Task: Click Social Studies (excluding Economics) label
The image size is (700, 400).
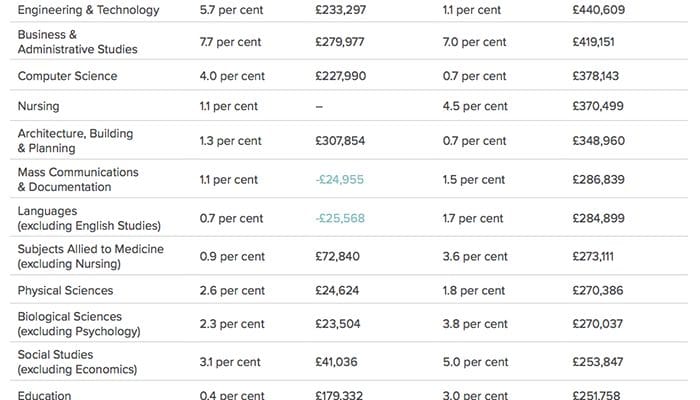Action: pyautogui.click(x=77, y=362)
